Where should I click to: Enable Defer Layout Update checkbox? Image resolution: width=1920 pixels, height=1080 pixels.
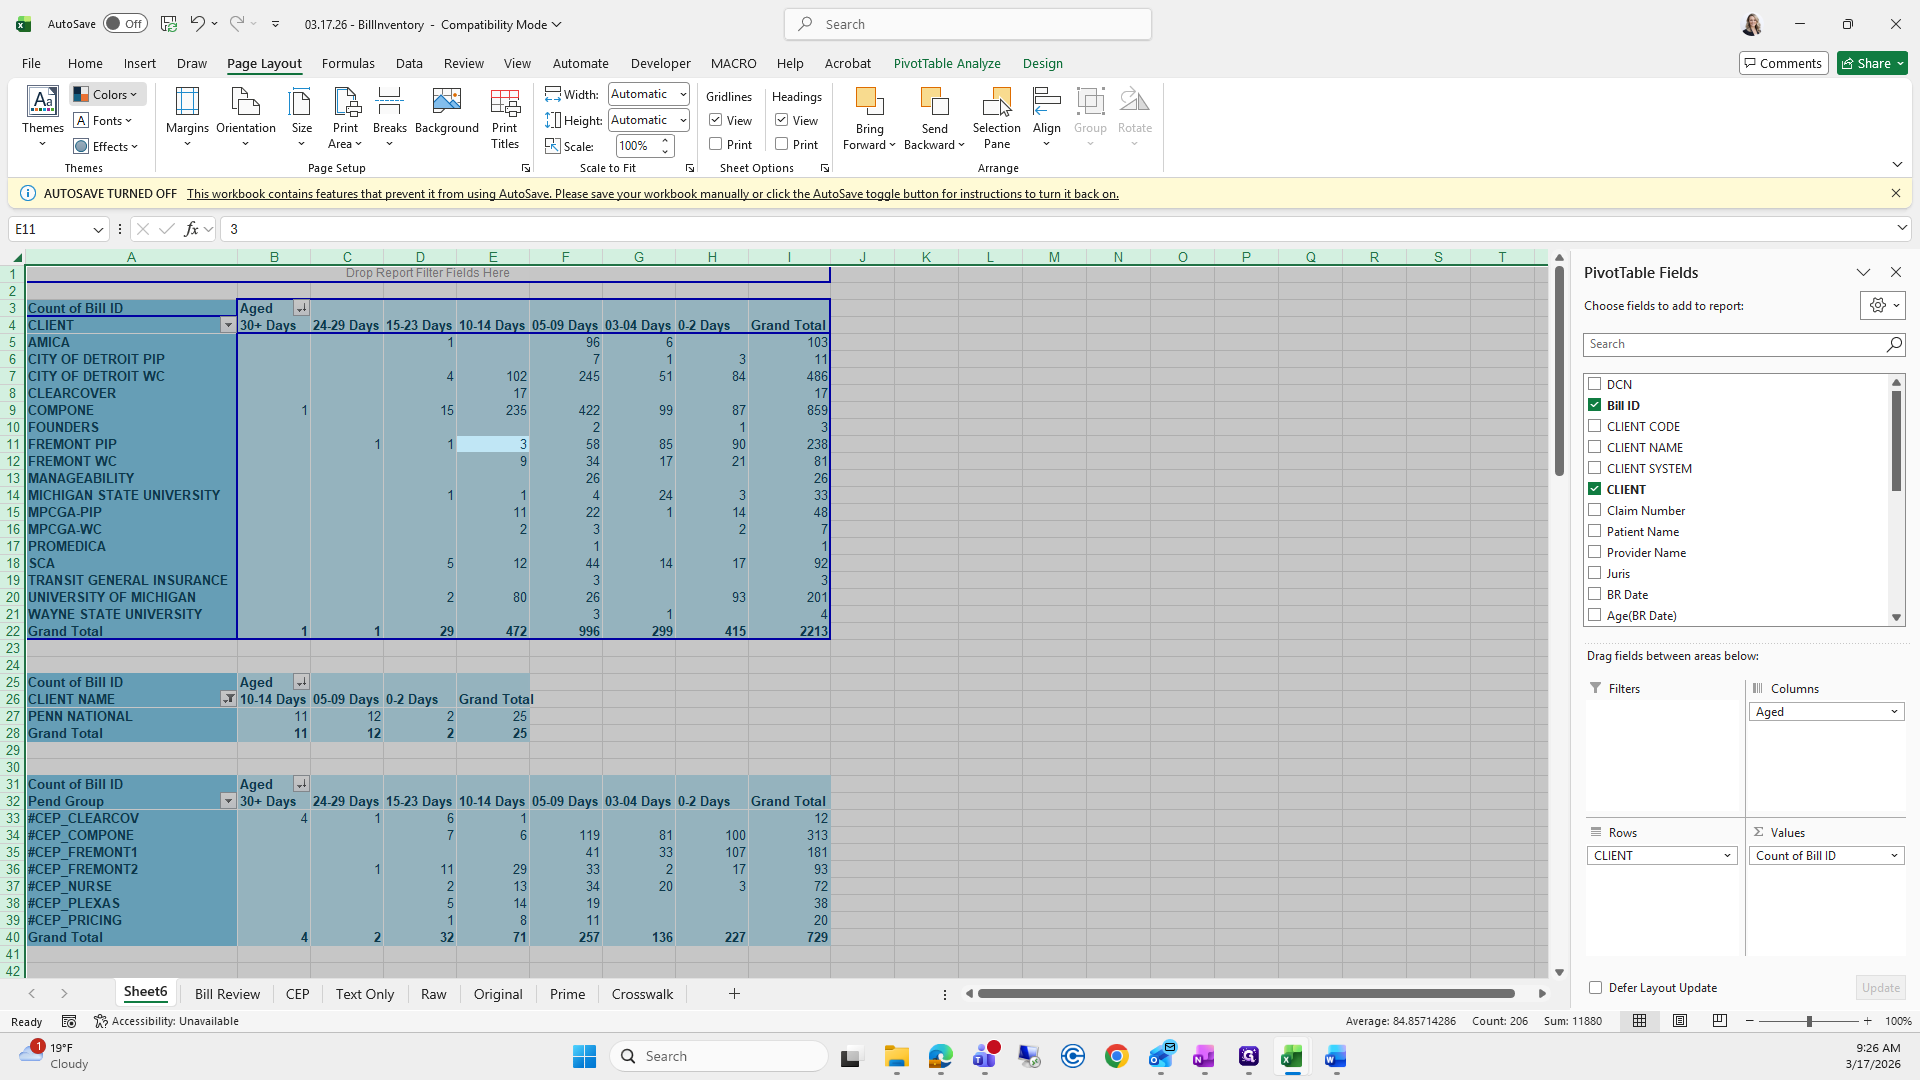1596,988
